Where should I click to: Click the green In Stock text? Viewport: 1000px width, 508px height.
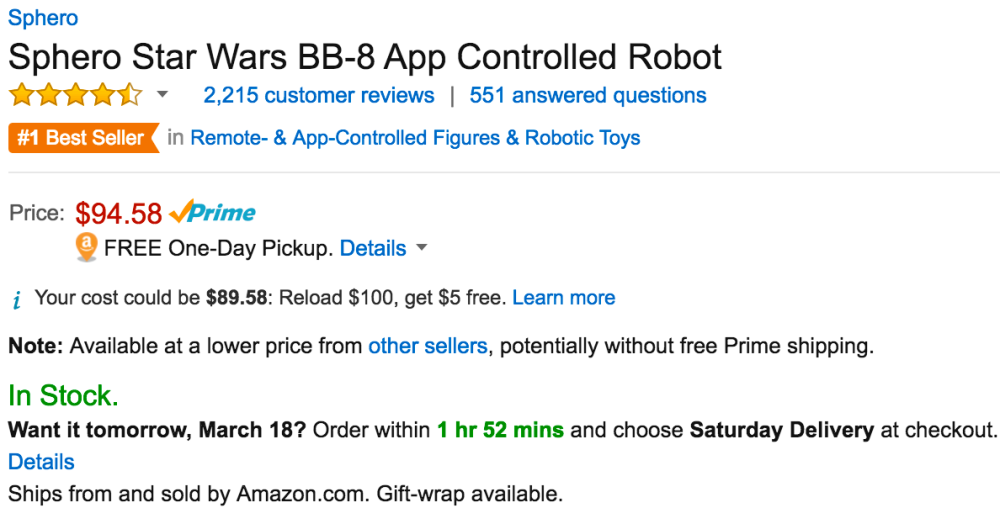(x=63, y=396)
